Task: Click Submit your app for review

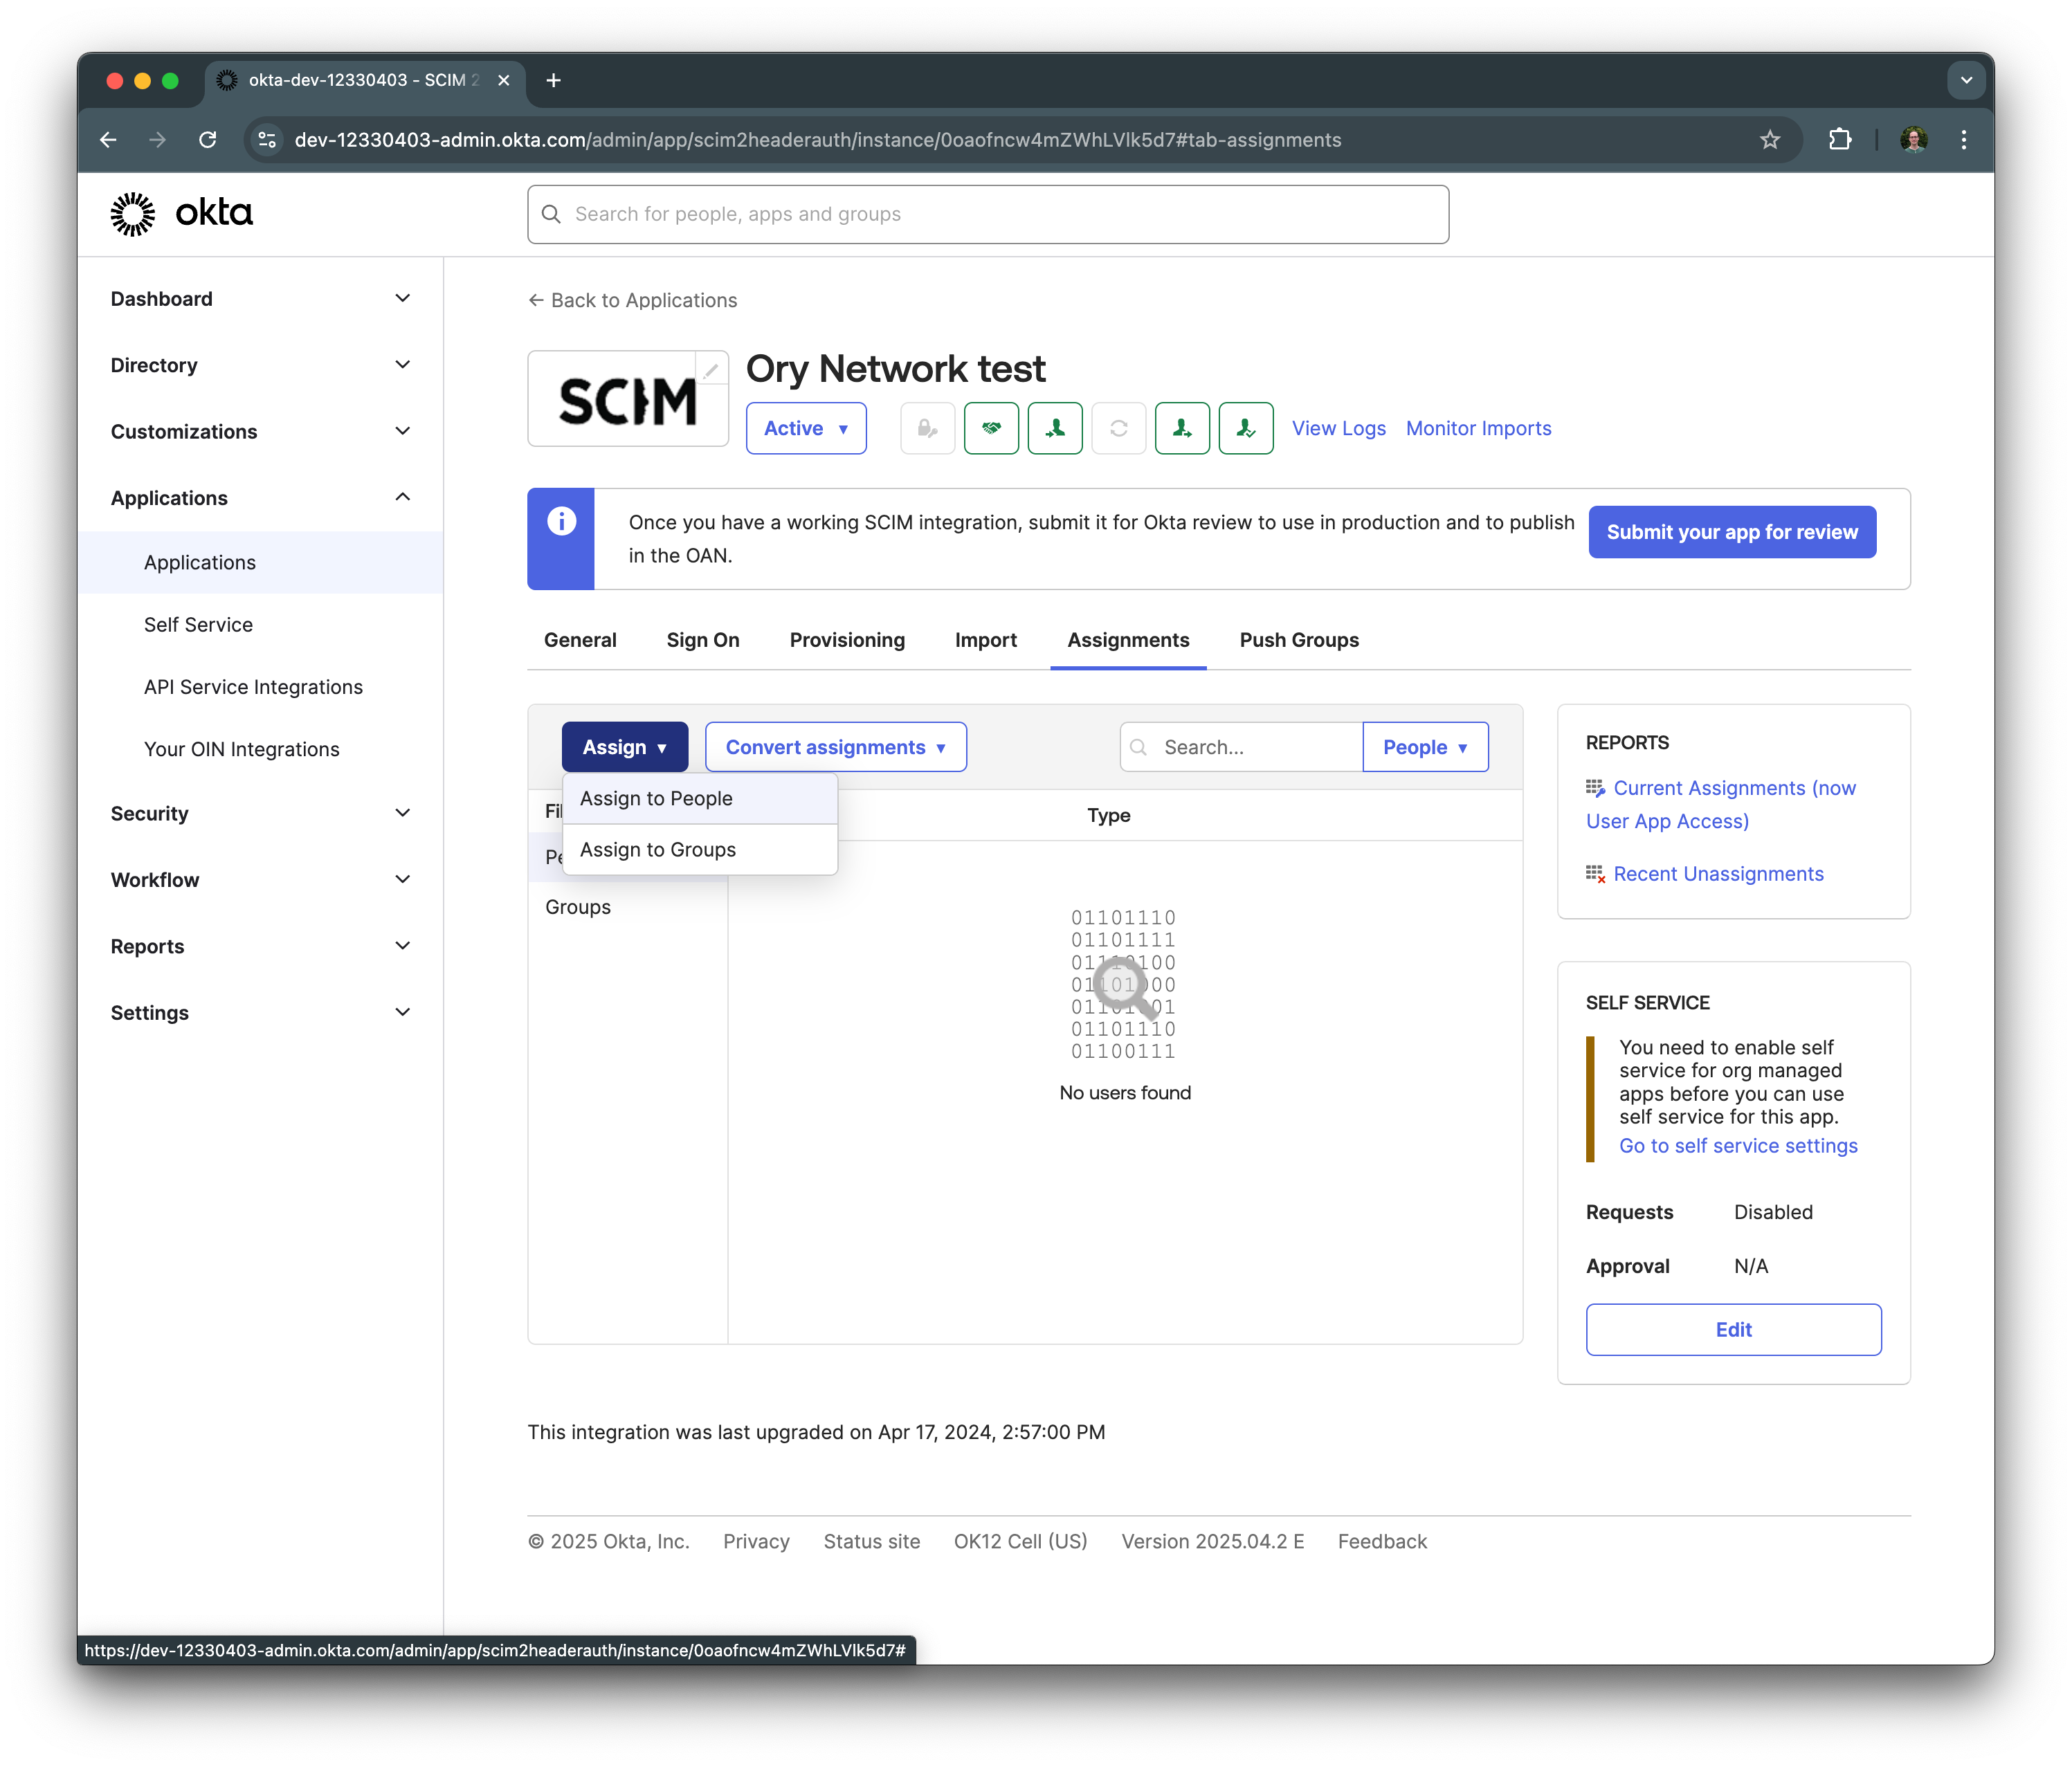Action: pyautogui.click(x=1731, y=532)
